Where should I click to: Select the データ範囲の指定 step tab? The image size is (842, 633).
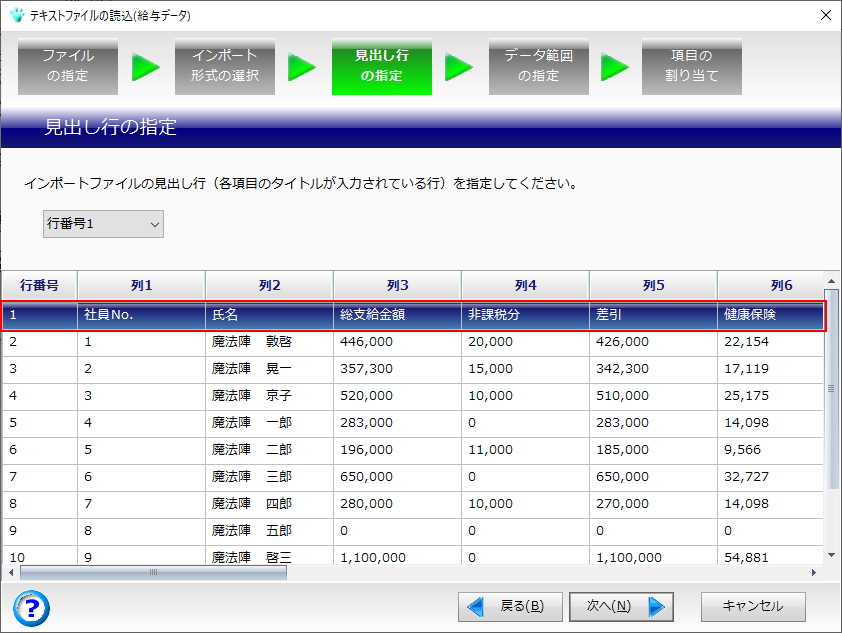(x=538, y=67)
